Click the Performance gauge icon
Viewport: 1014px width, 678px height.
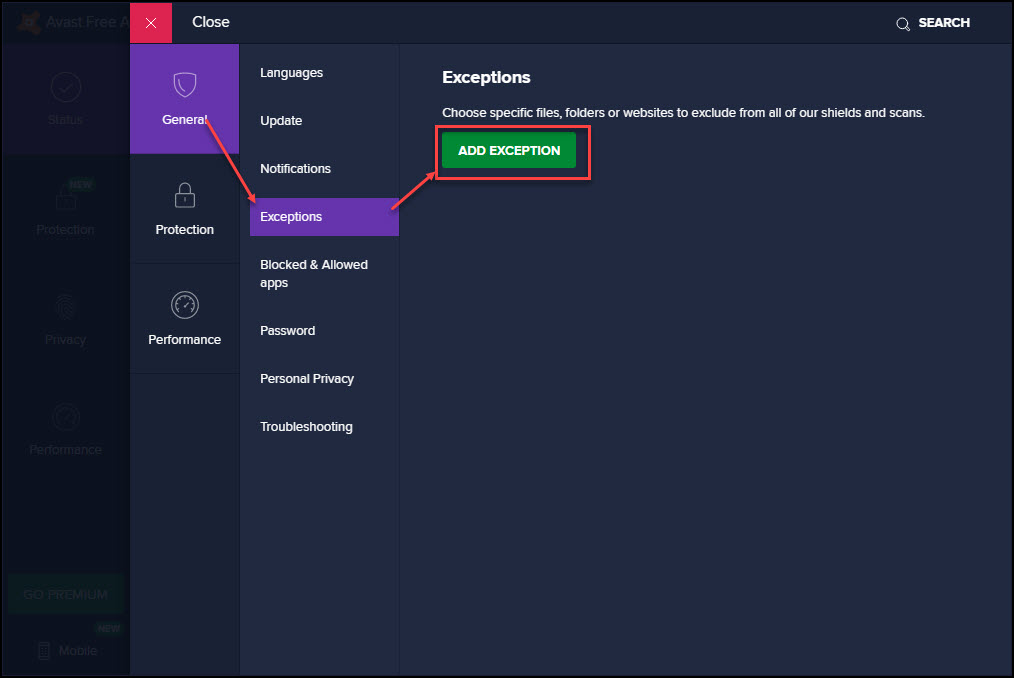click(184, 305)
